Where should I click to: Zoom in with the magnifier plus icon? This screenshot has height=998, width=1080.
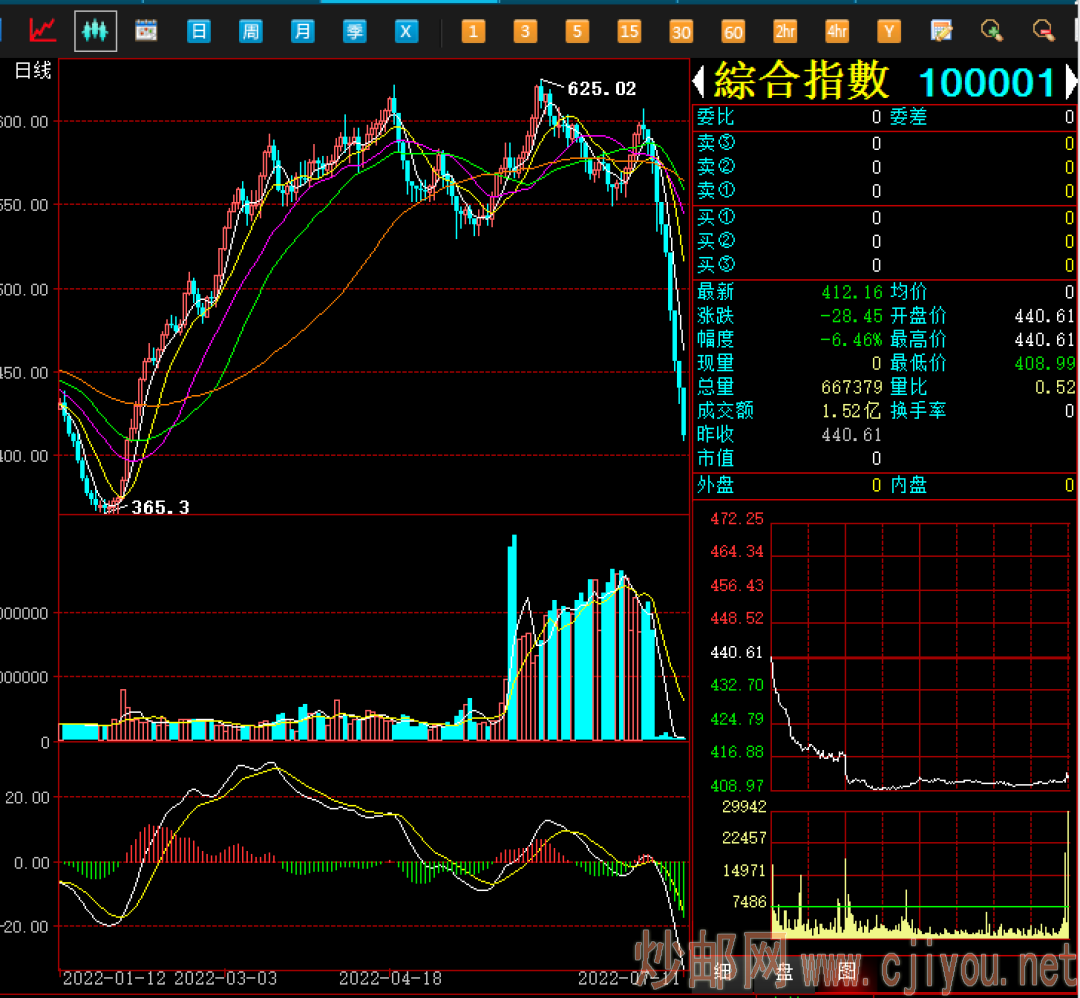point(992,31)
